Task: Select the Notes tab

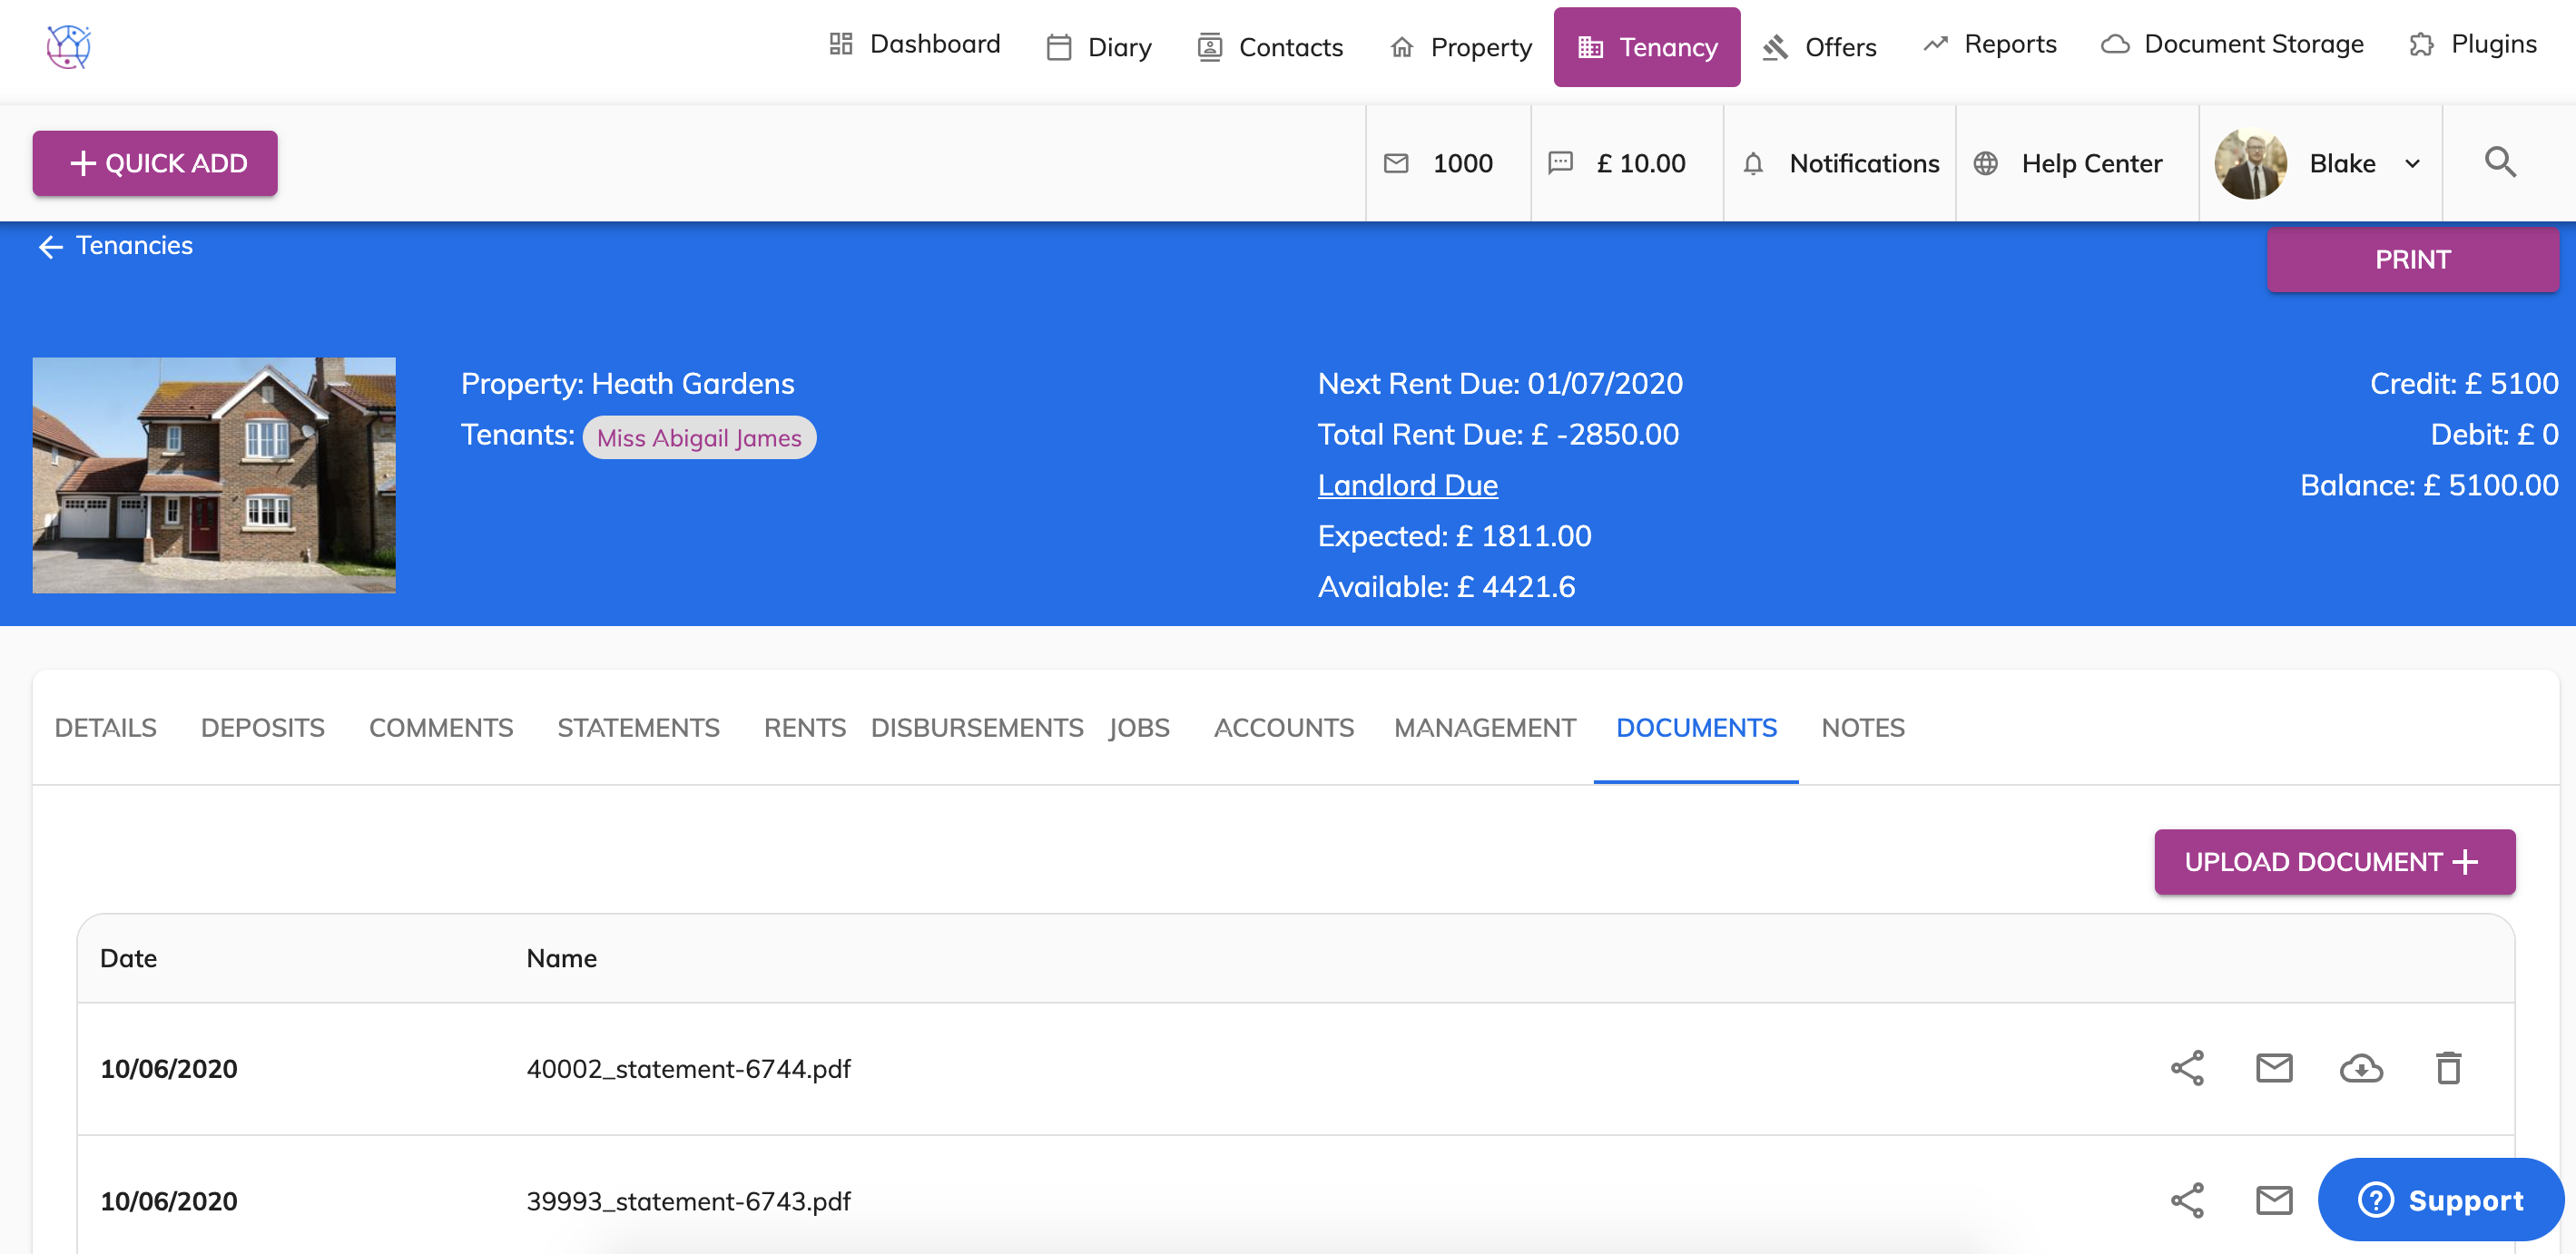Action: [x=1862, y=727]
